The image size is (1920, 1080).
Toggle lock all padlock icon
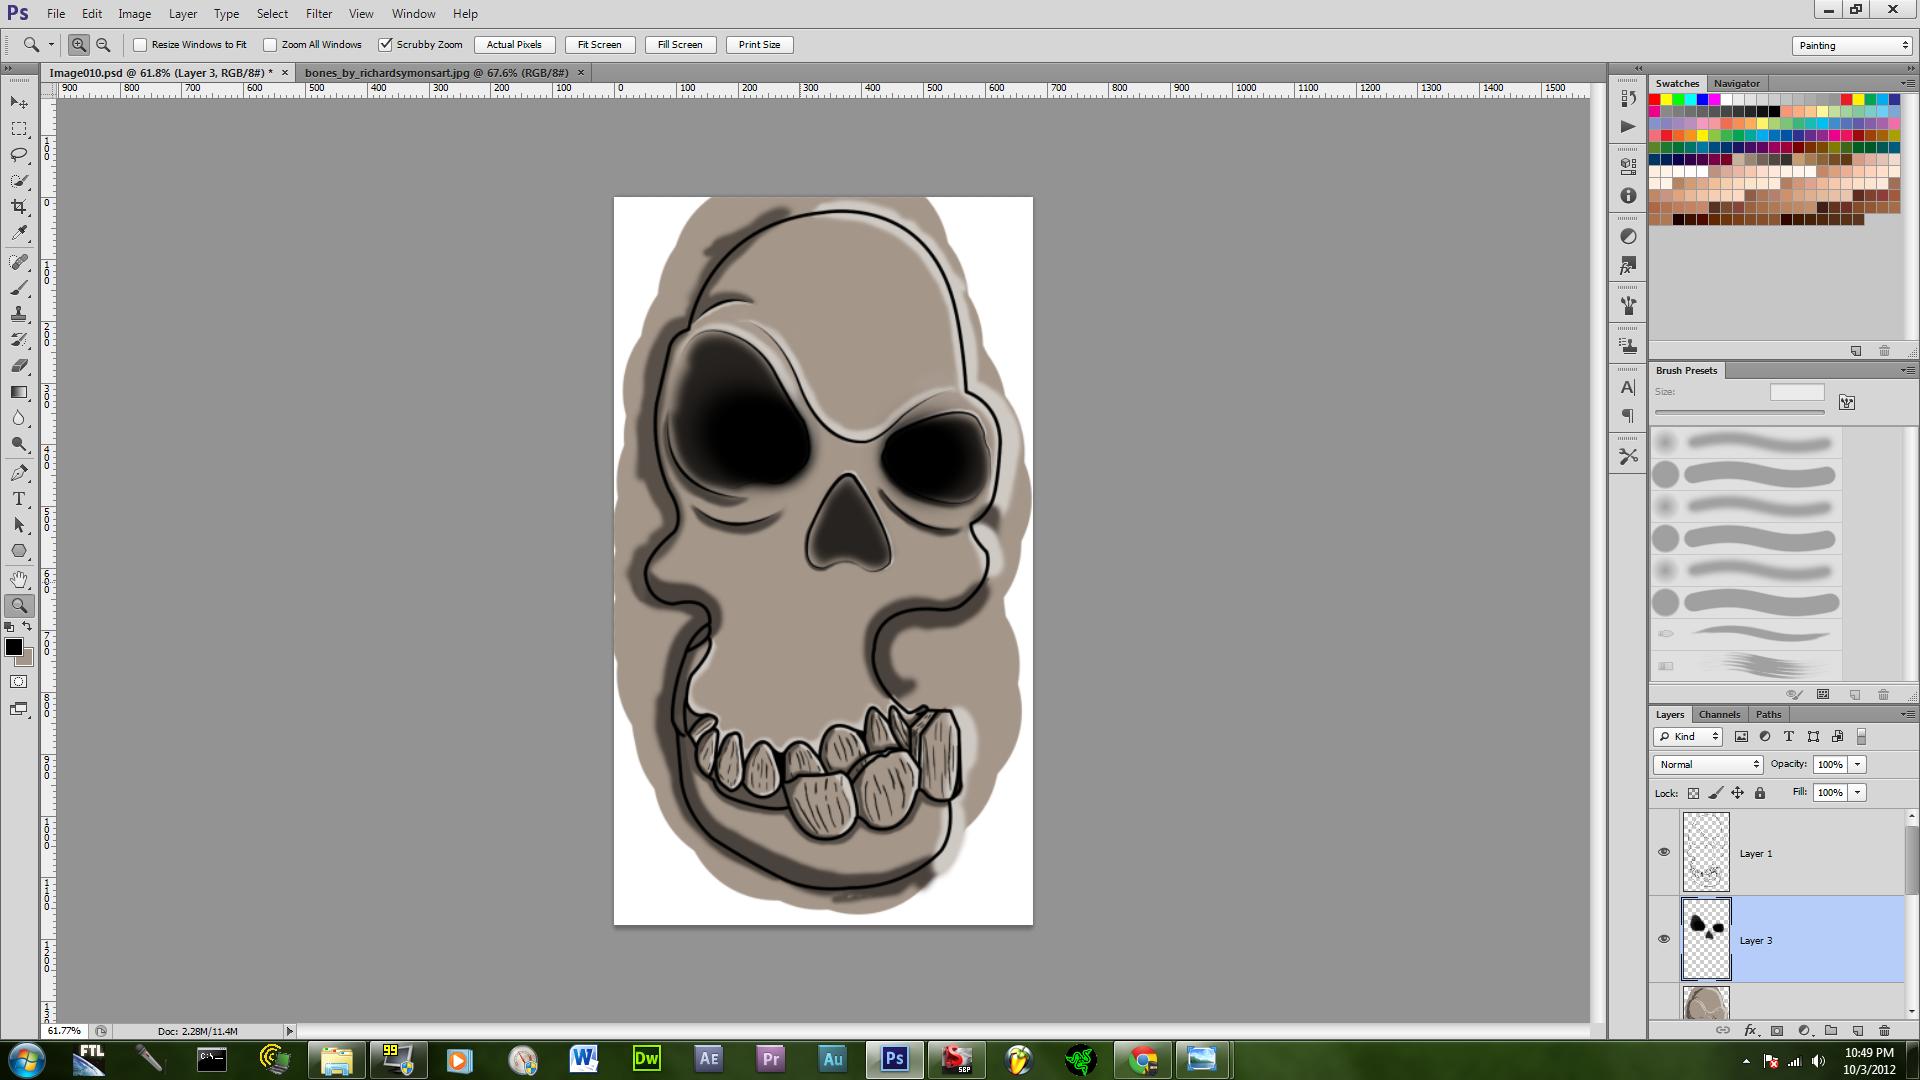tap(1760, 793)
